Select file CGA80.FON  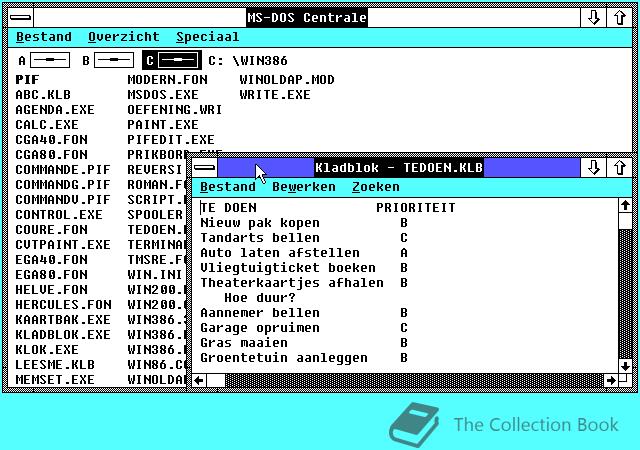[51, 155]
